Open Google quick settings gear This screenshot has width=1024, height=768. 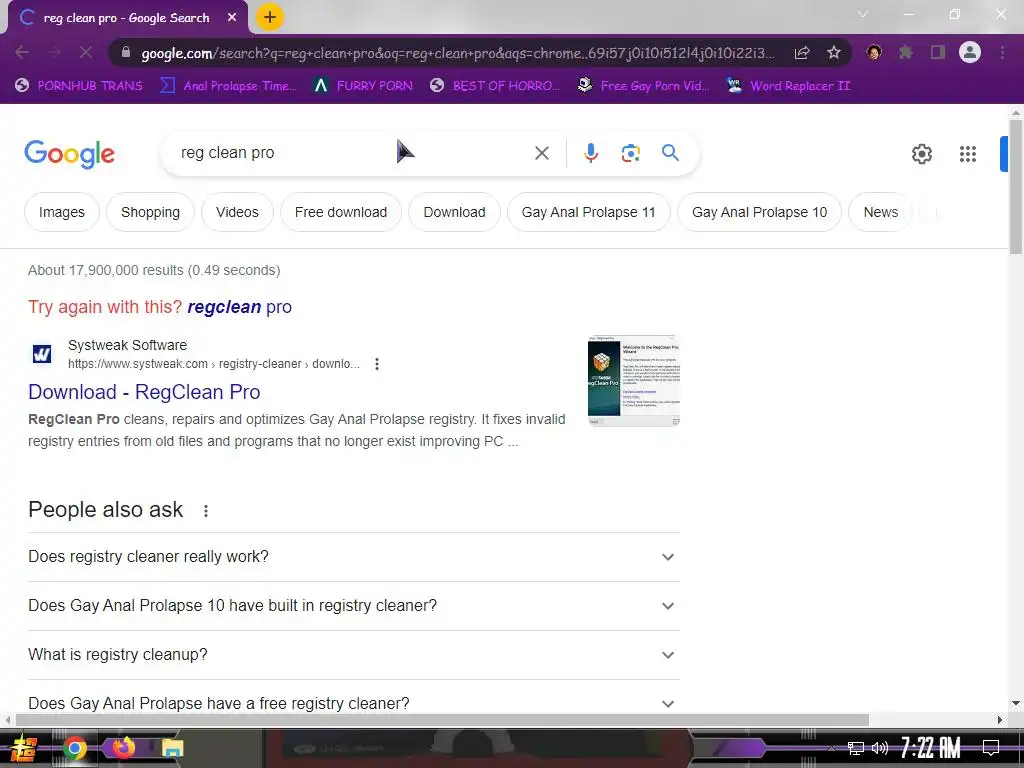(x=921, y=154)
